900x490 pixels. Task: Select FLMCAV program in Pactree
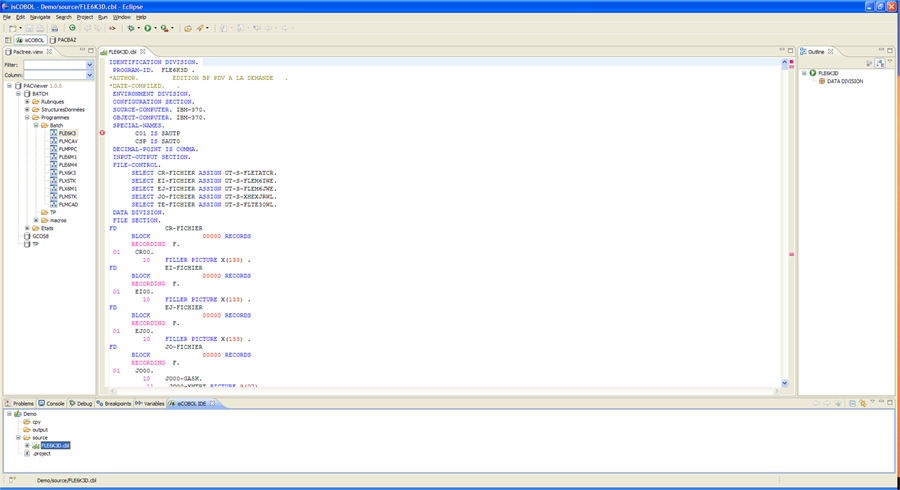(x=68, y=141)
